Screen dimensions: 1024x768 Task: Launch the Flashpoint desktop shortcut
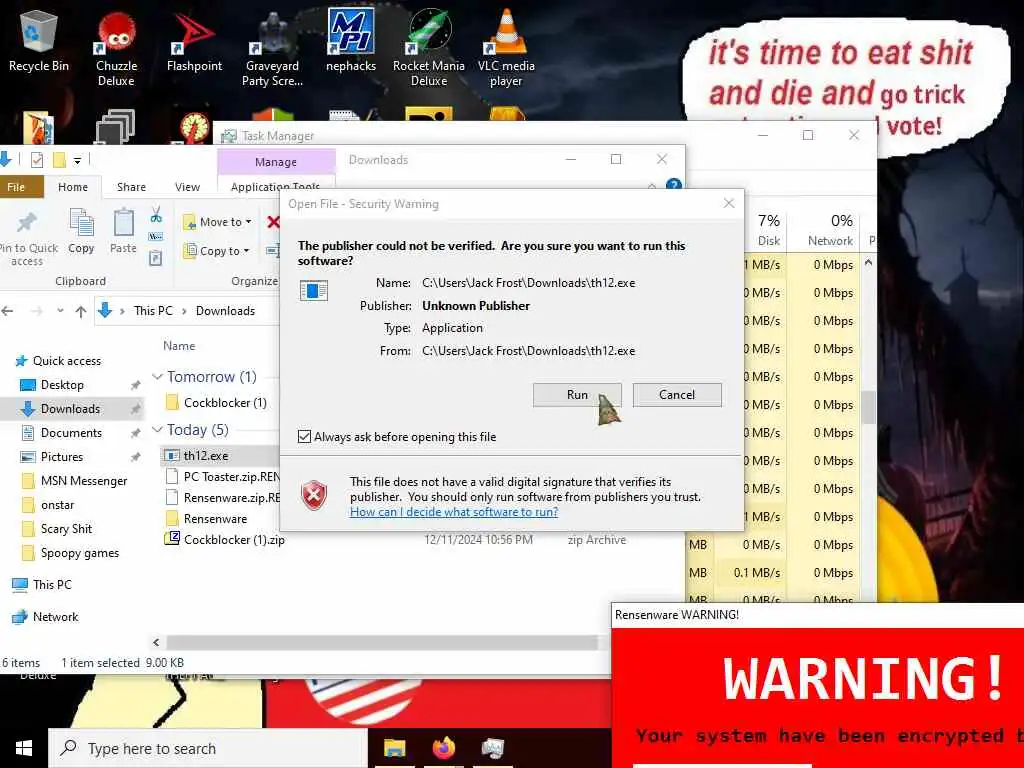[194, 40]
